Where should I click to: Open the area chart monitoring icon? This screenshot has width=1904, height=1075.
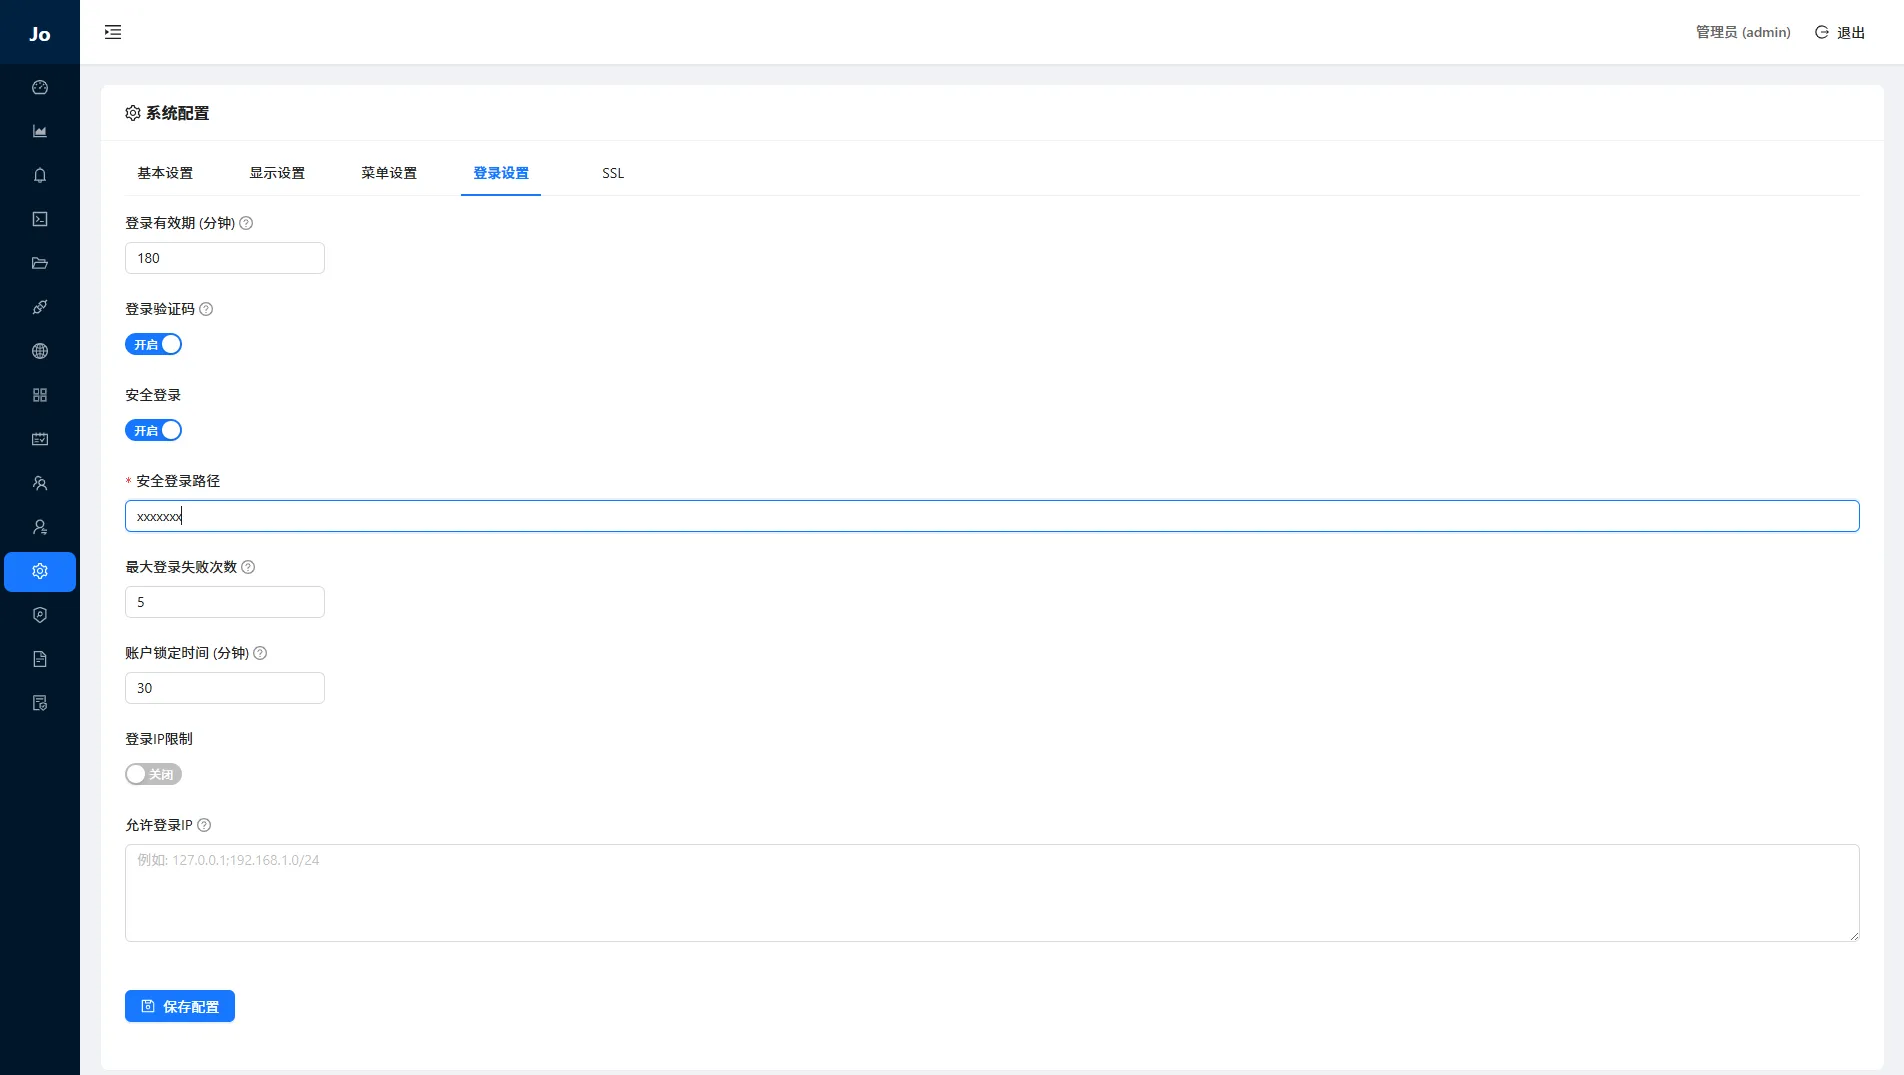(40, 132)
